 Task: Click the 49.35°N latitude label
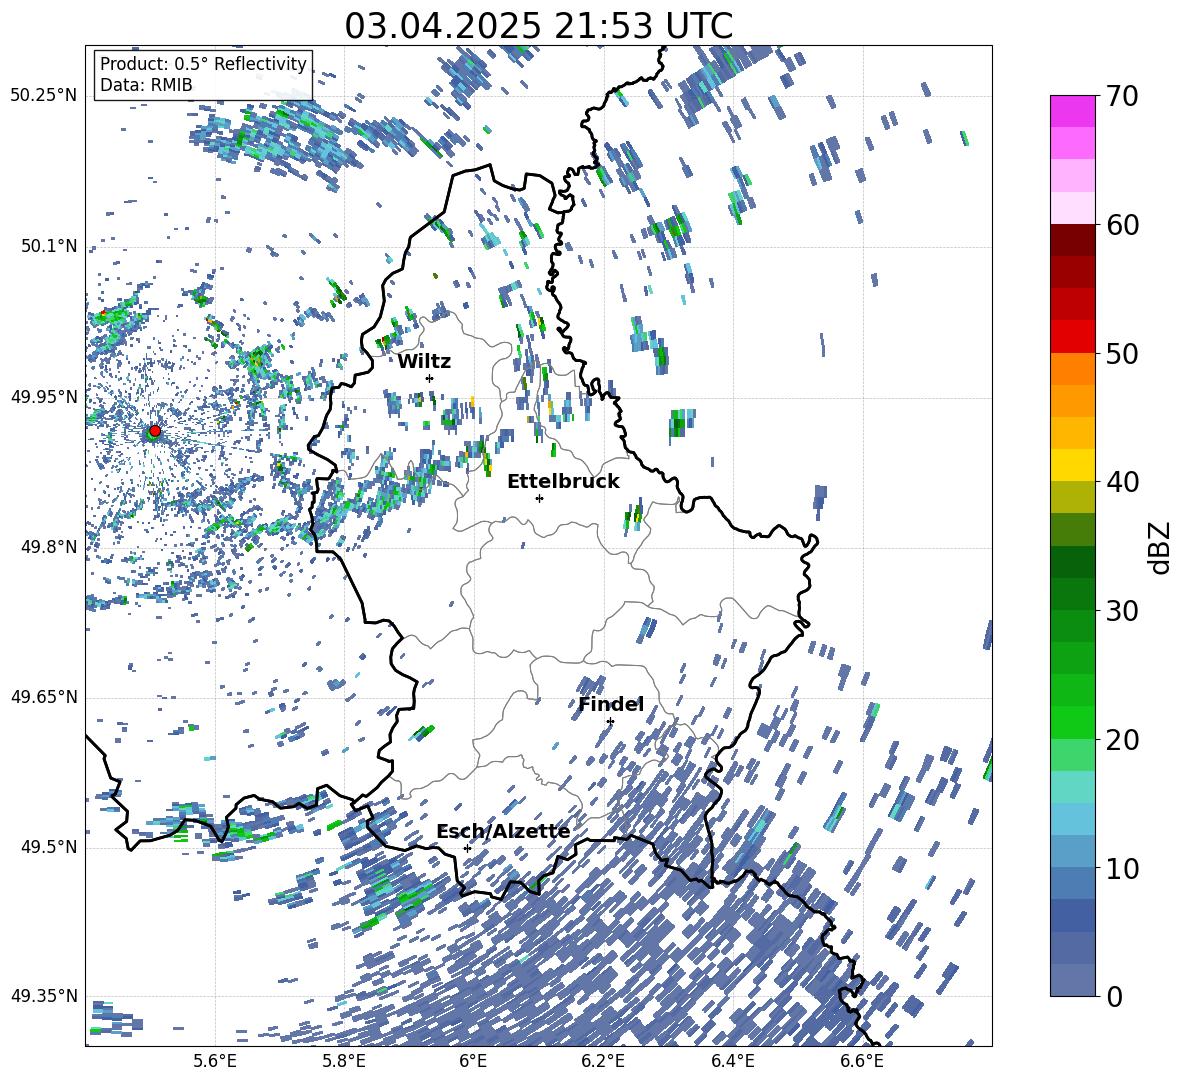(44, 996)
